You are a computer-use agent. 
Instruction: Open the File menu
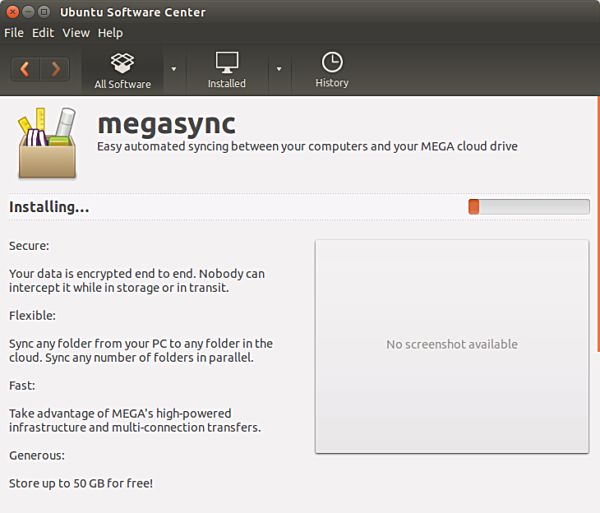tap(14, 33)
